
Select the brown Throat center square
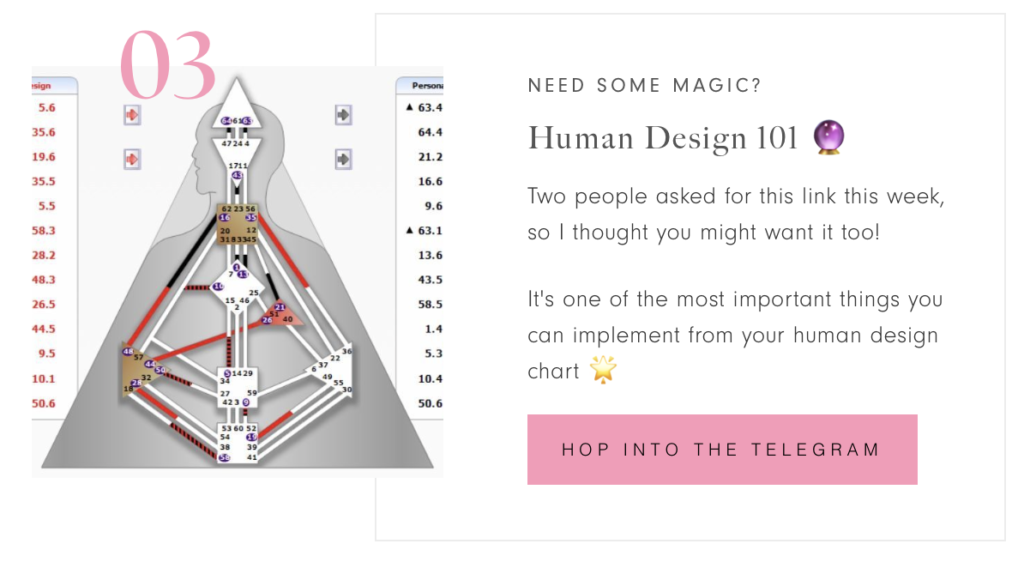tap(237, 224)
